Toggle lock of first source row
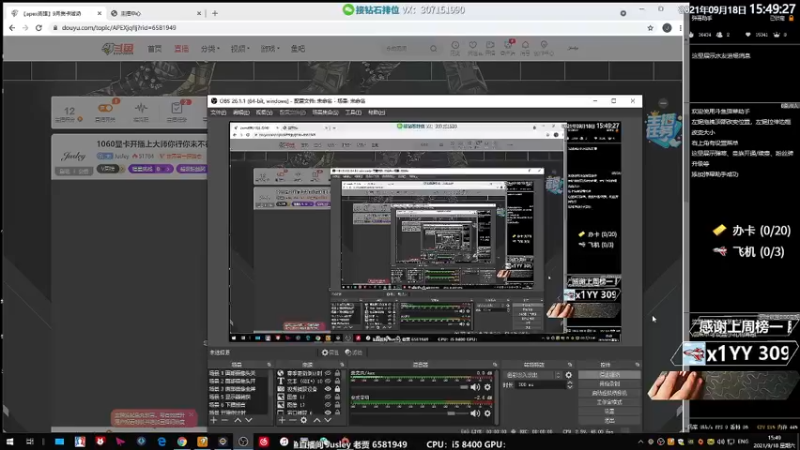The image size is (800, 450). pyautogui.click(x=337, y=373)
